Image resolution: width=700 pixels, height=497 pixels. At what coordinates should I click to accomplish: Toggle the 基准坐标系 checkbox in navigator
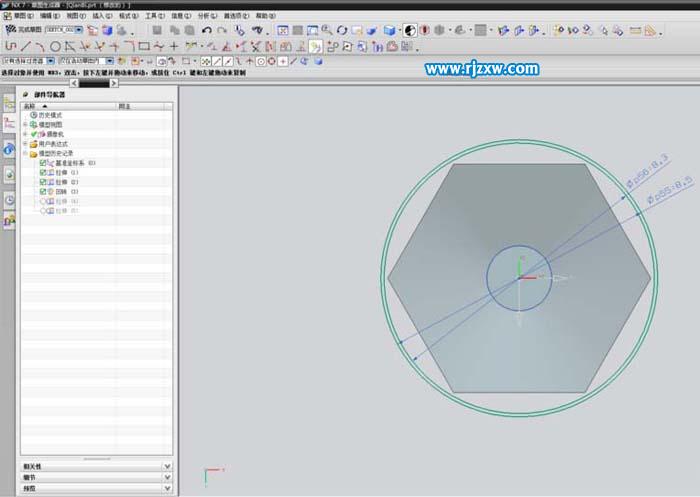43,163
